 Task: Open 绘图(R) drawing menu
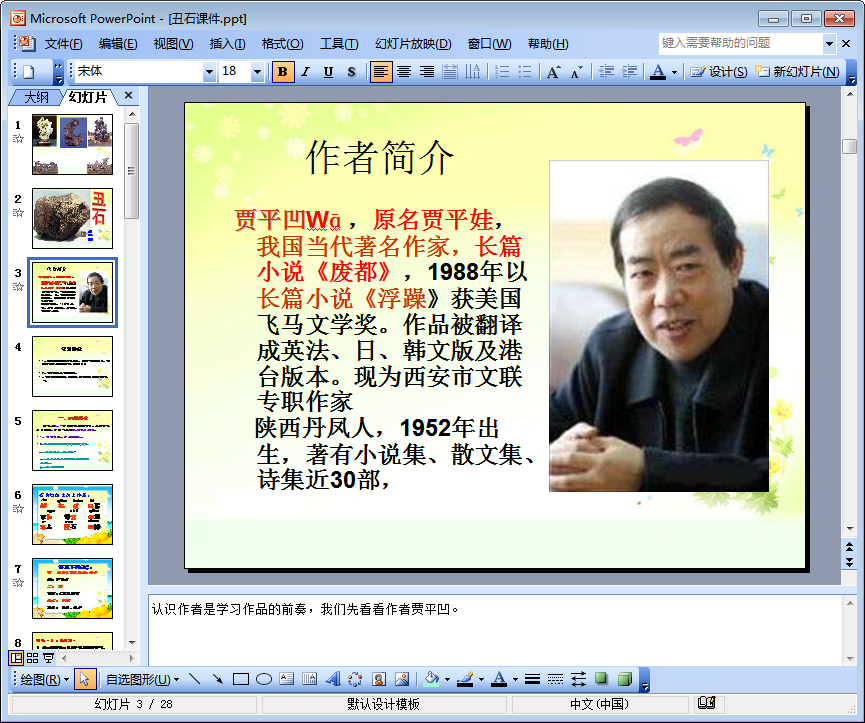click(x=44, y=679)
